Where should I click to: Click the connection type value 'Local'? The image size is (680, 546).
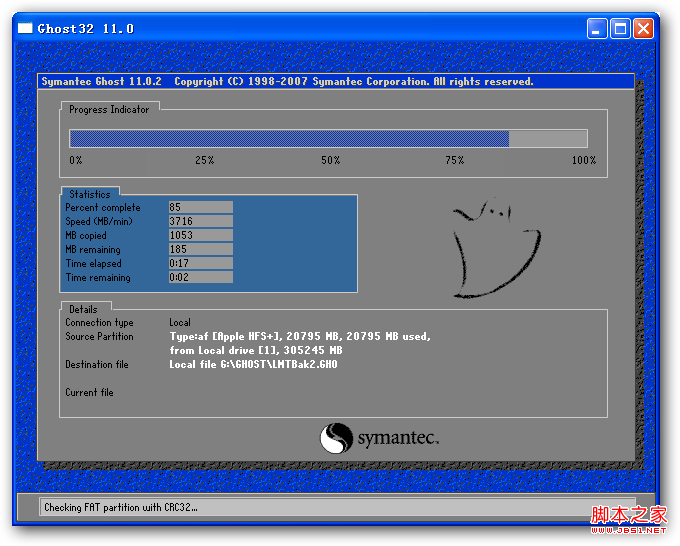[180, 322]
